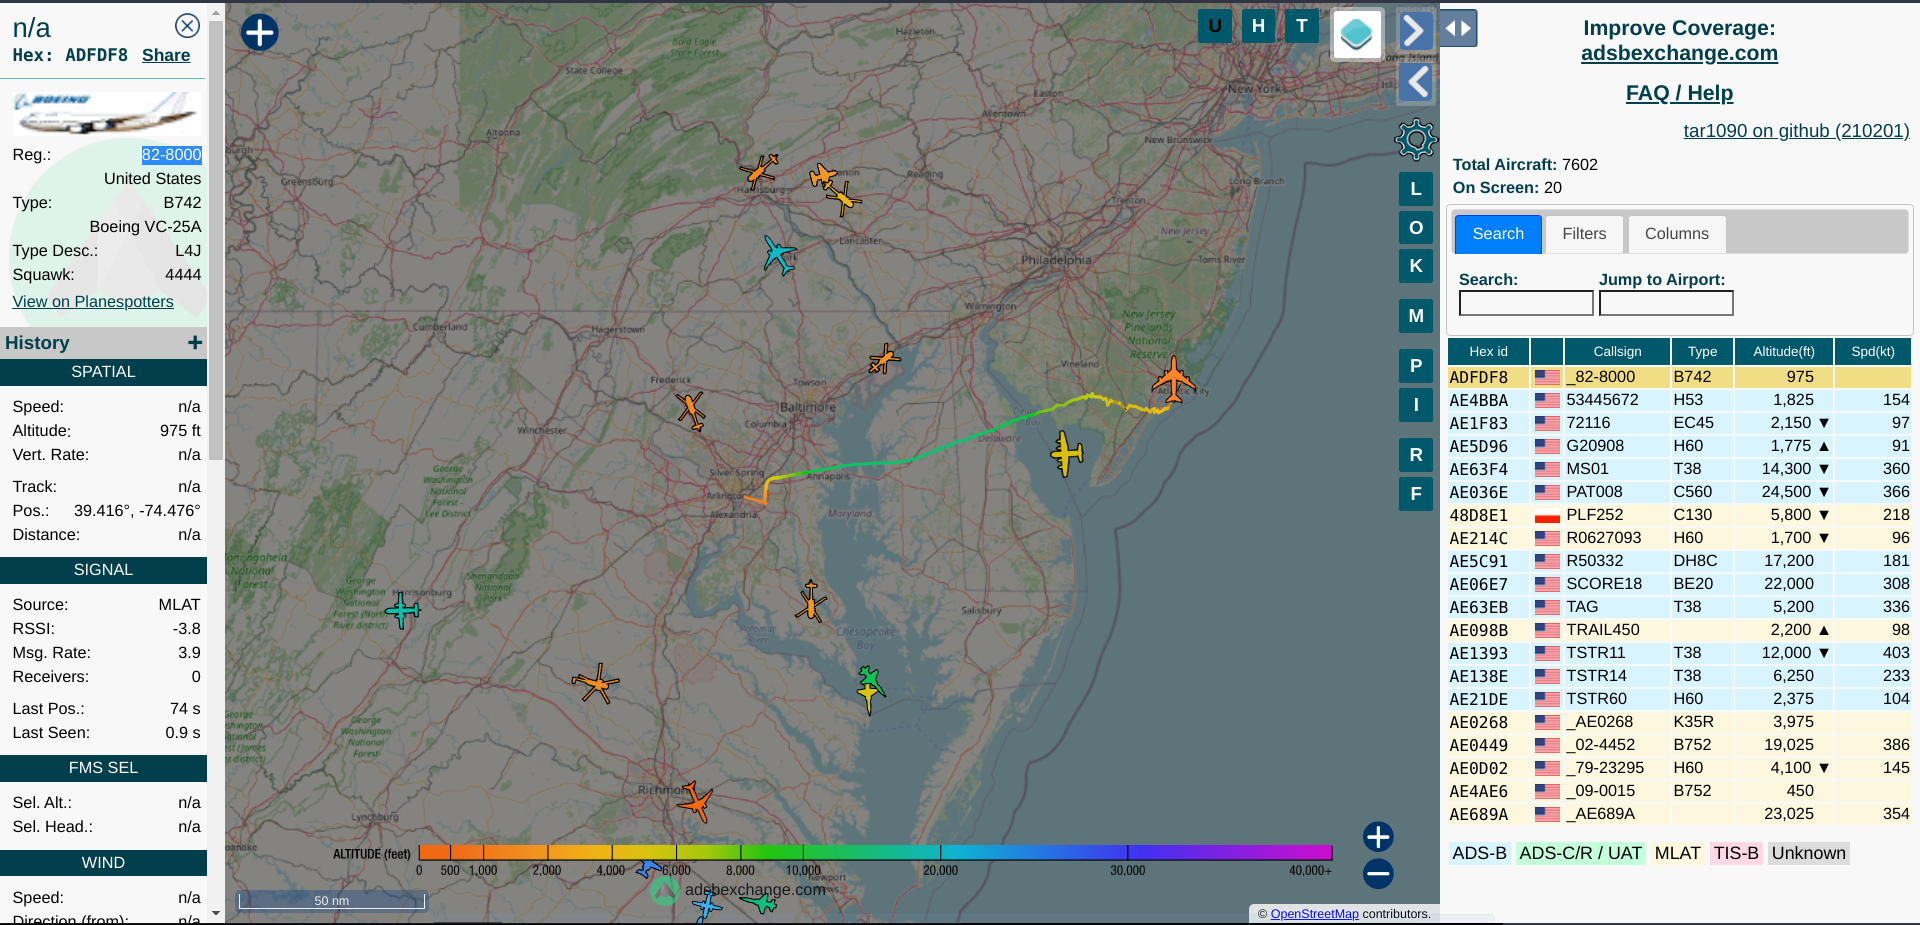This screenshot has width=1920, height=925.
Task: Click the Search input field
Action: [1526, 303]
